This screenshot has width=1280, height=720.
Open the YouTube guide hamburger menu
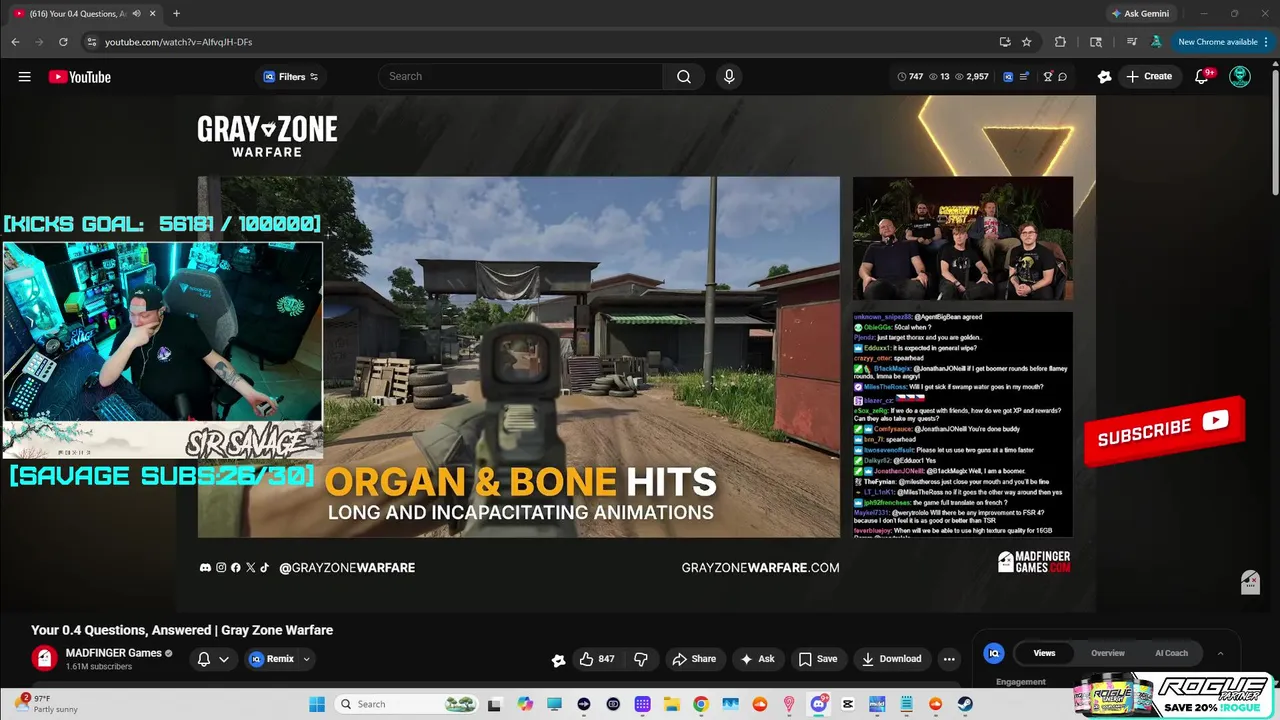(x=24, y=77)
